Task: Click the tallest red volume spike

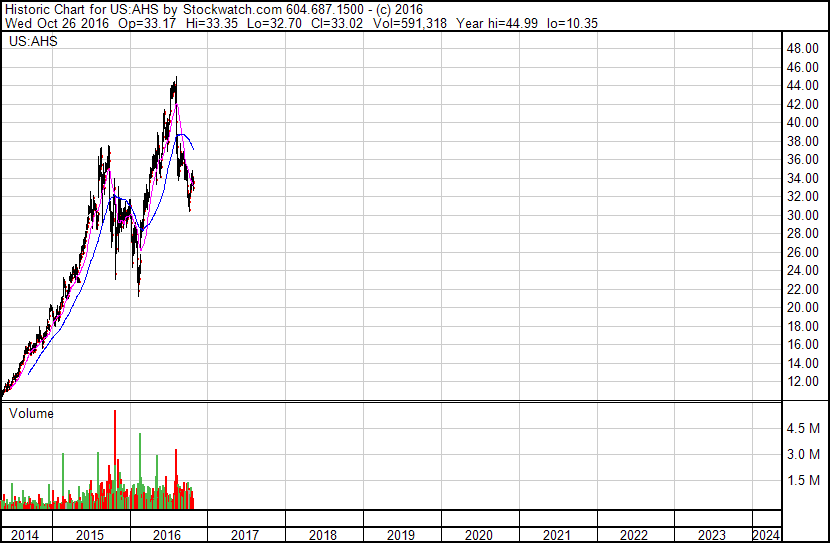Action: pos(115,459)
